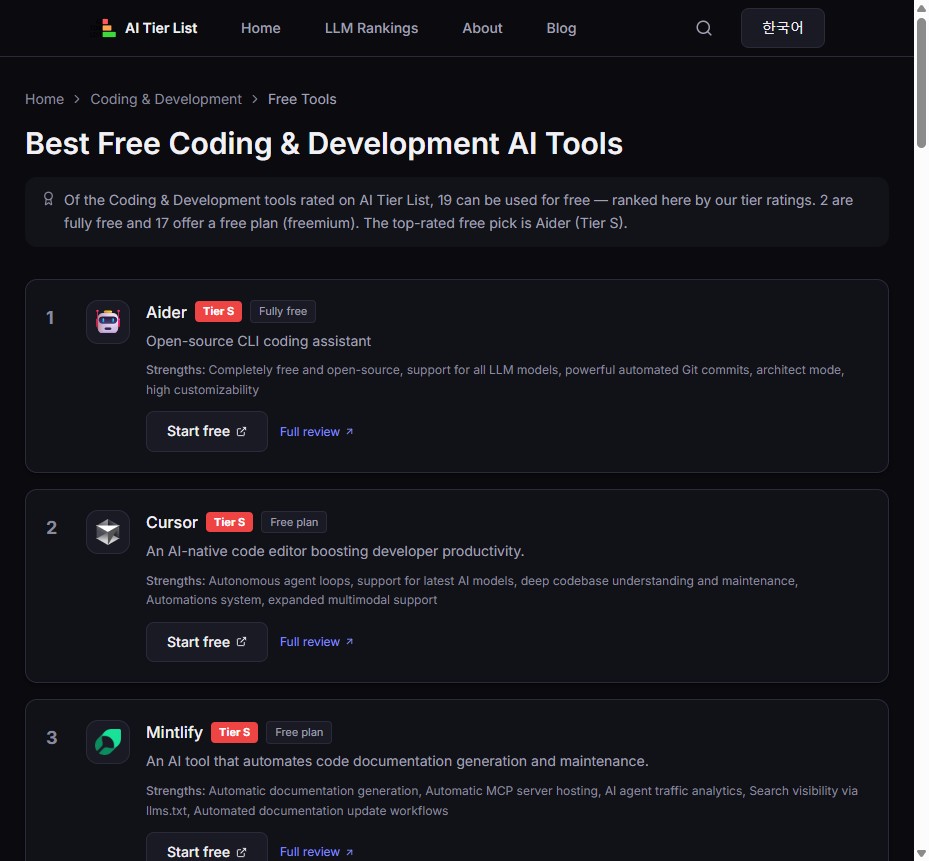This screenshot has width=929, height=861.
Task: Click the AI Tier List brand name
Action: pyautogui.click(x=161, y=28)
